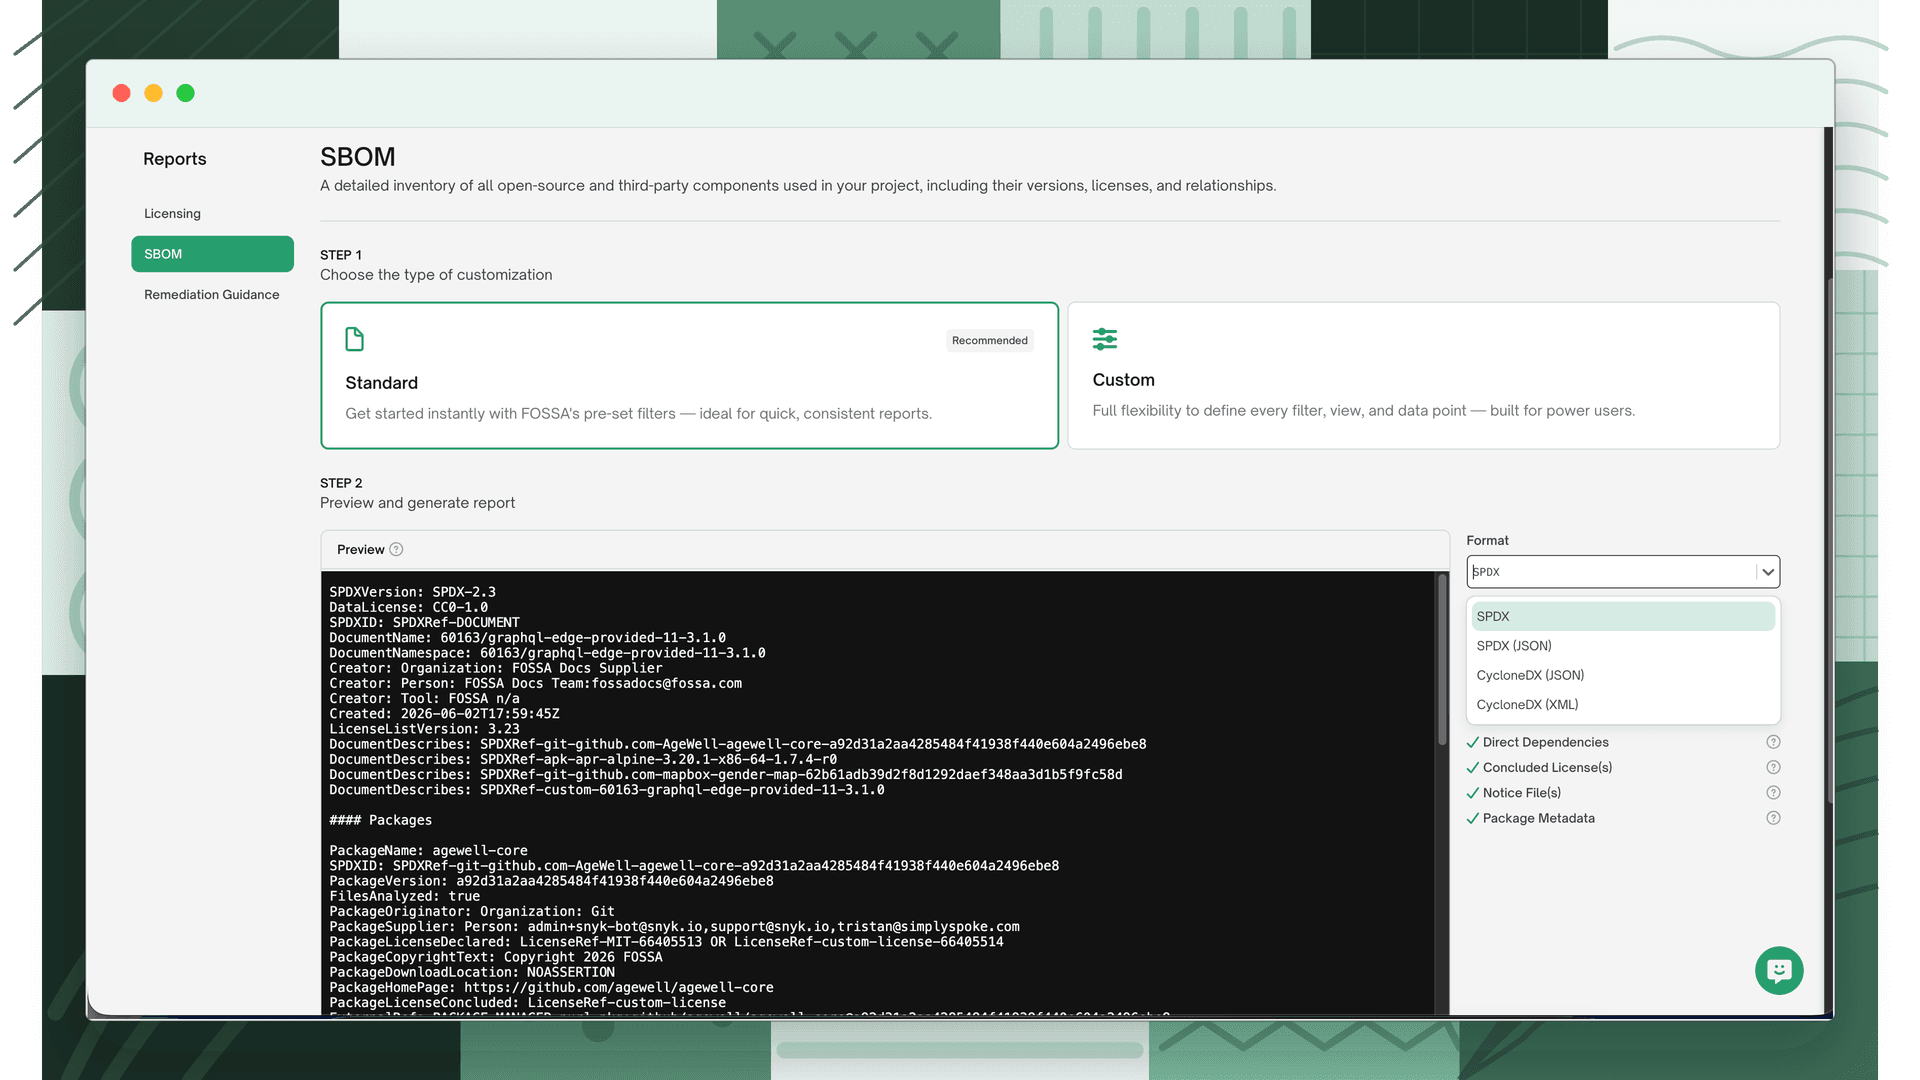
Task: Show help for Direct Dependencies
Action: point(1773,742)
